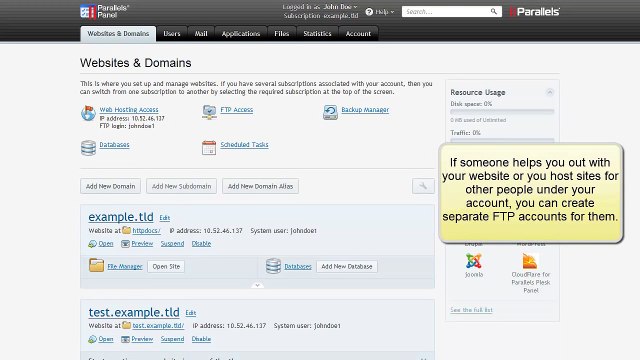Open the FTP Access link
Screen dimensions: 640x360
click(x=237, y=109)
